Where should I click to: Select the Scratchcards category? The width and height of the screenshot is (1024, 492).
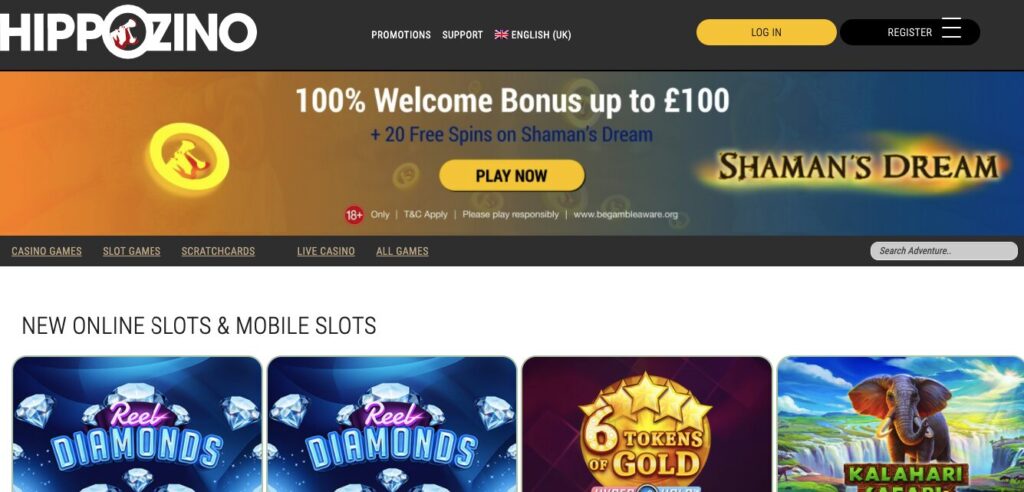(218, 251)
